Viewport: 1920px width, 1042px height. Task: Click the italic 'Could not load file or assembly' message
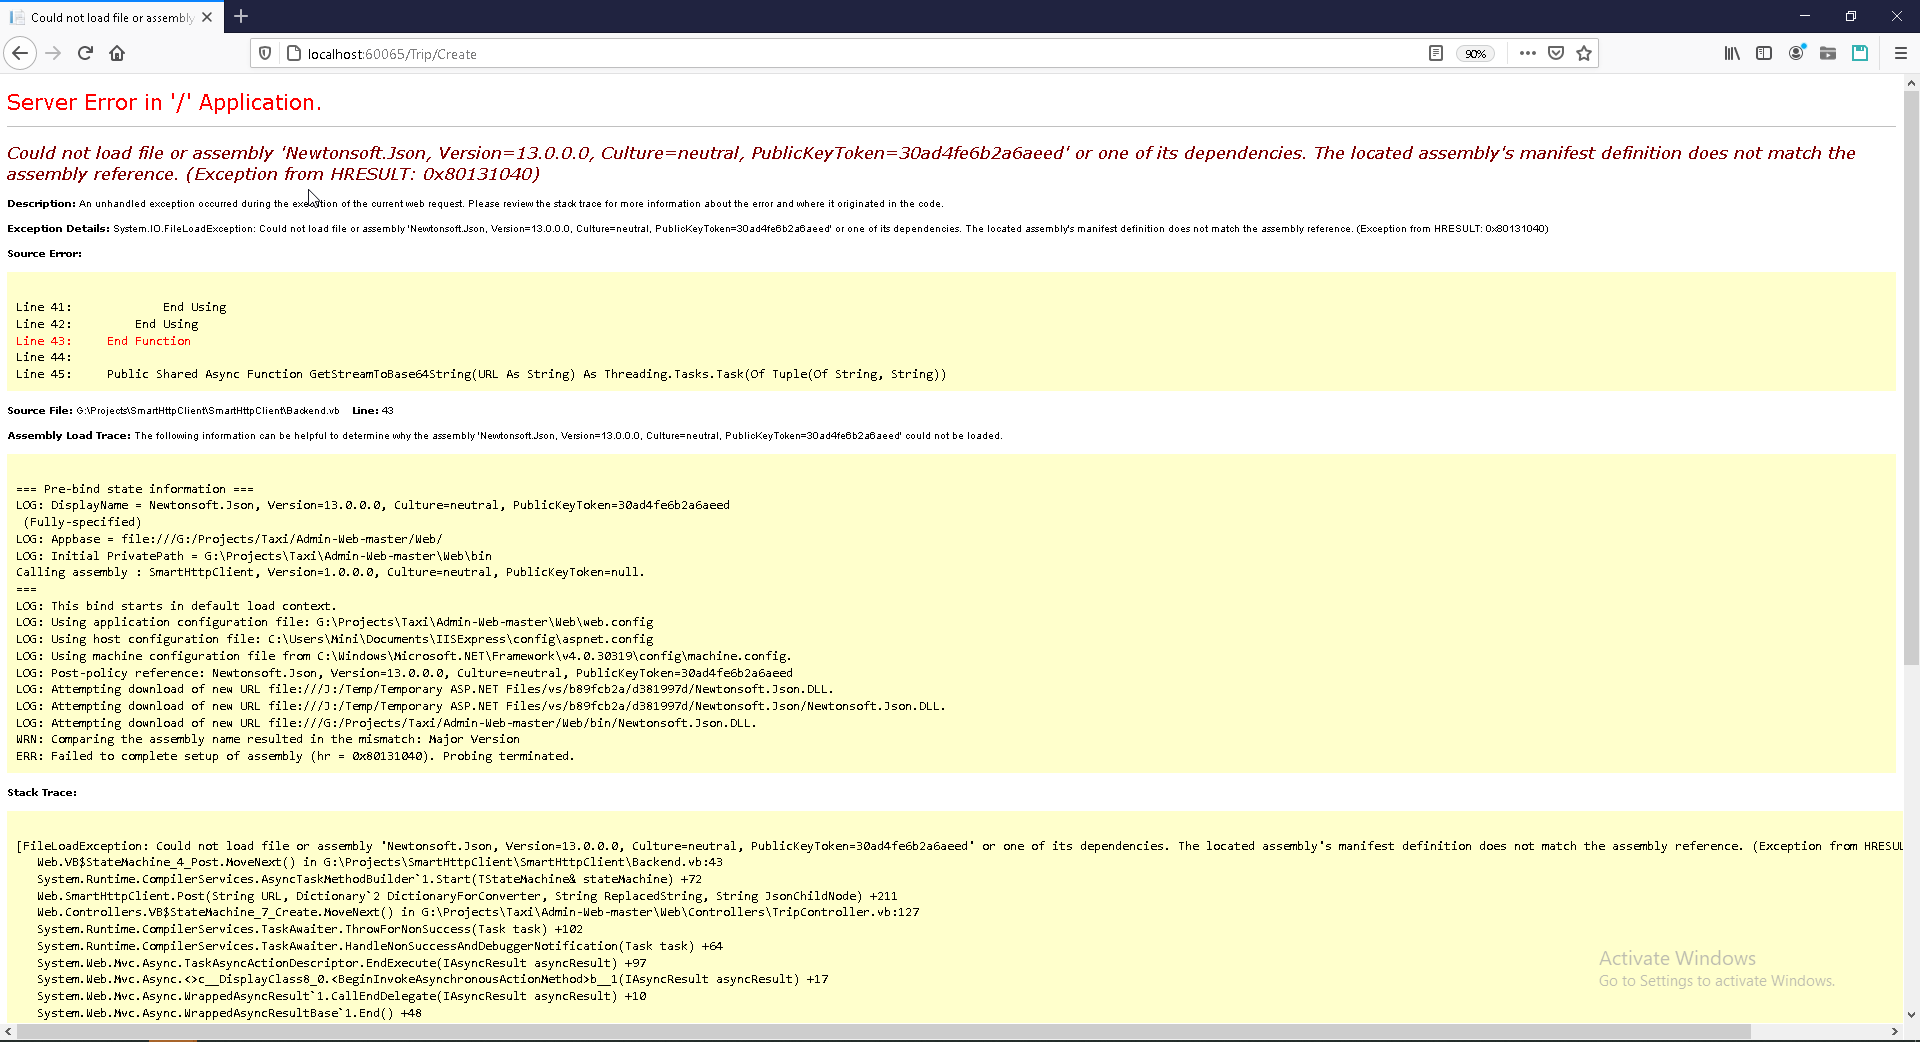pyautogui.click(x=931, y=163)
